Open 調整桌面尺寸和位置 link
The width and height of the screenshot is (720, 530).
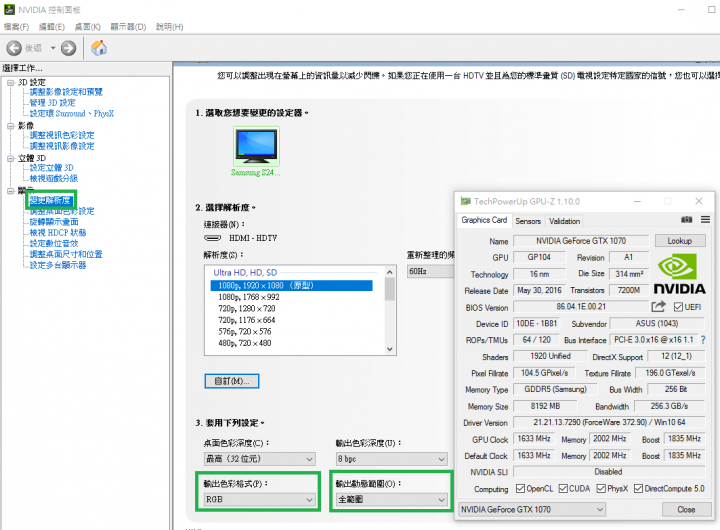tap(66, 254)
